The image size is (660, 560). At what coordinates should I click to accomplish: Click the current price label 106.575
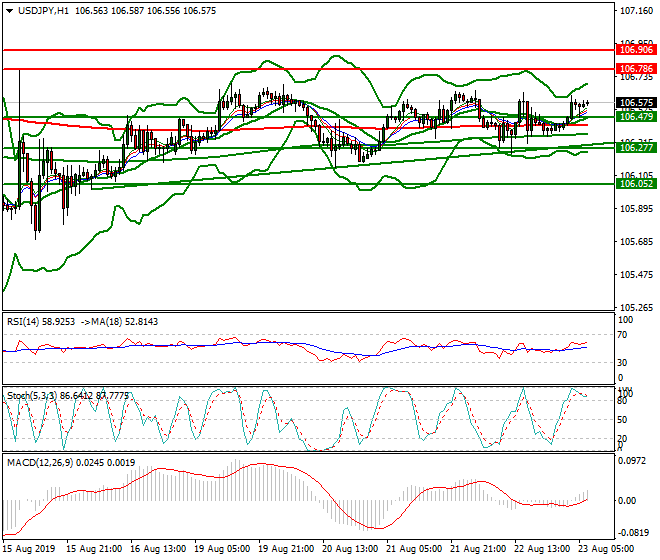coord(636,103)
